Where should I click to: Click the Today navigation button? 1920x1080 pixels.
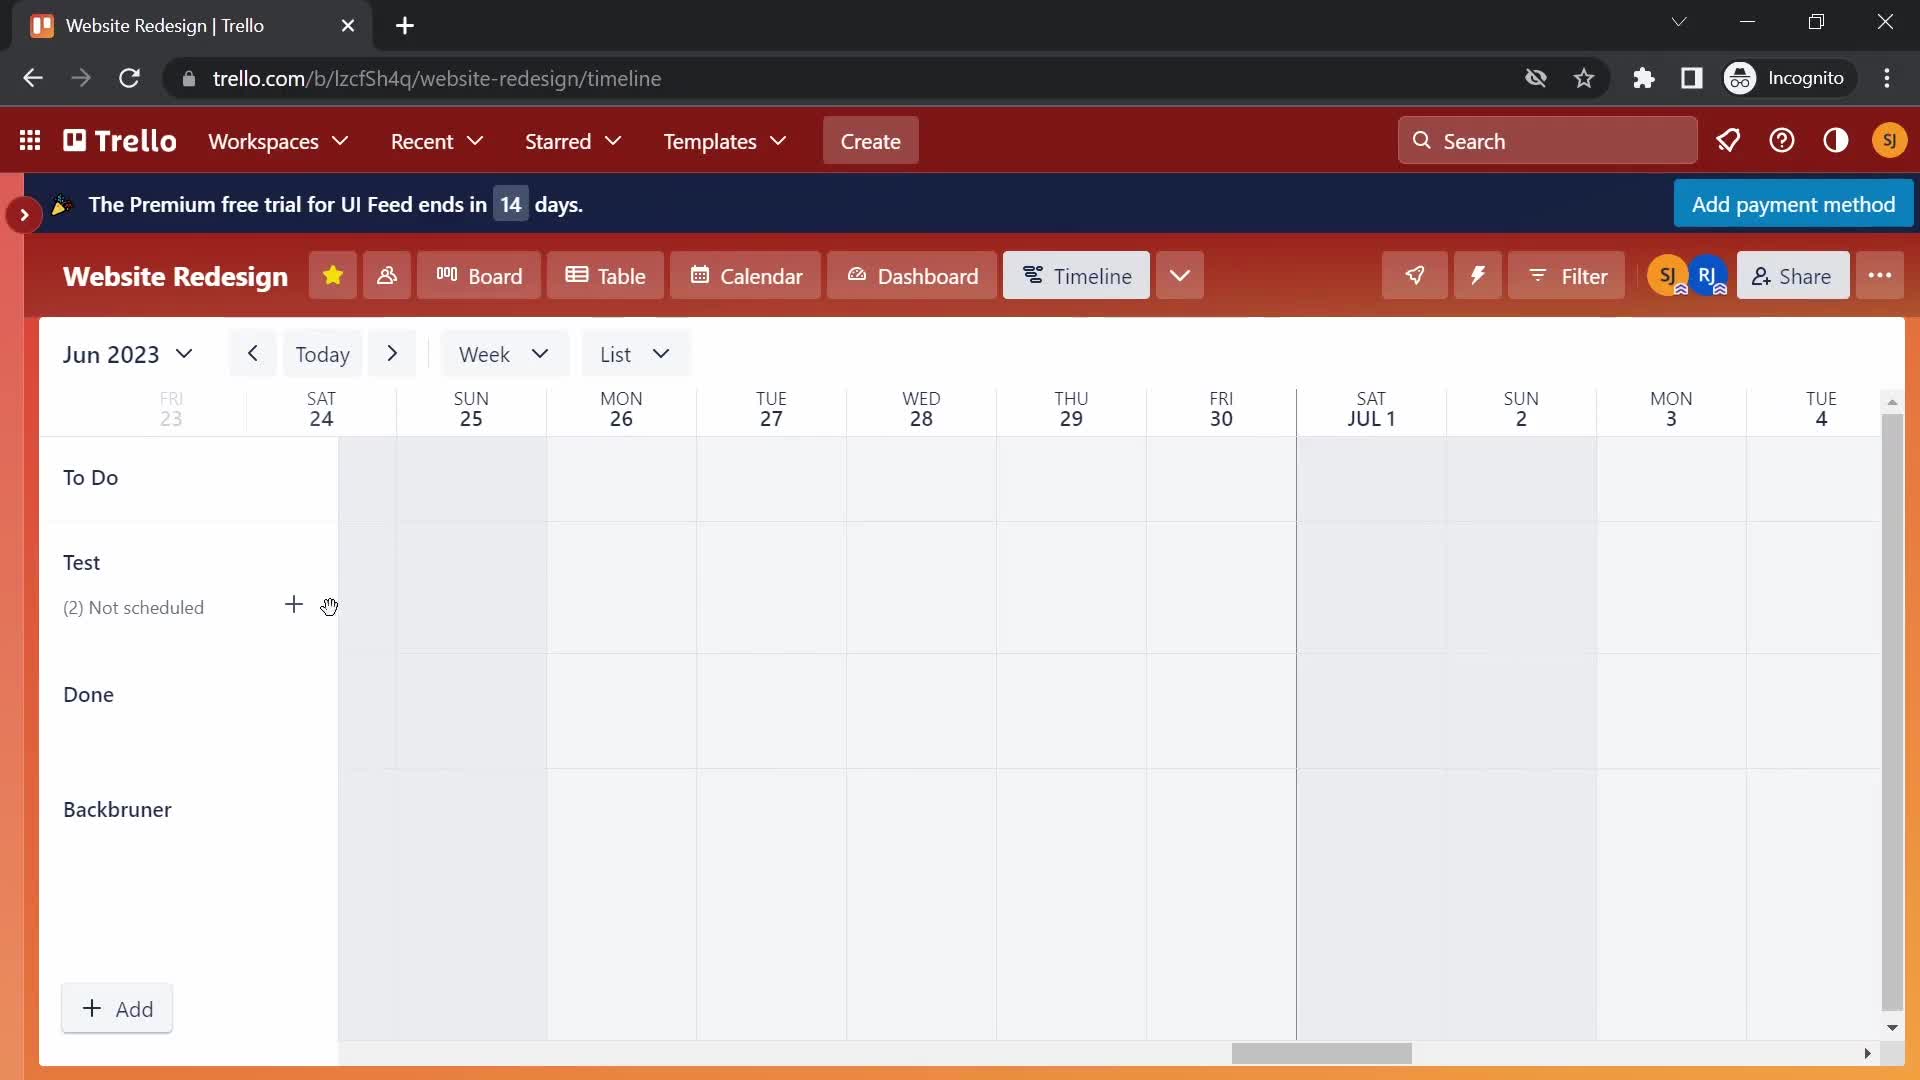pos(322,352)
